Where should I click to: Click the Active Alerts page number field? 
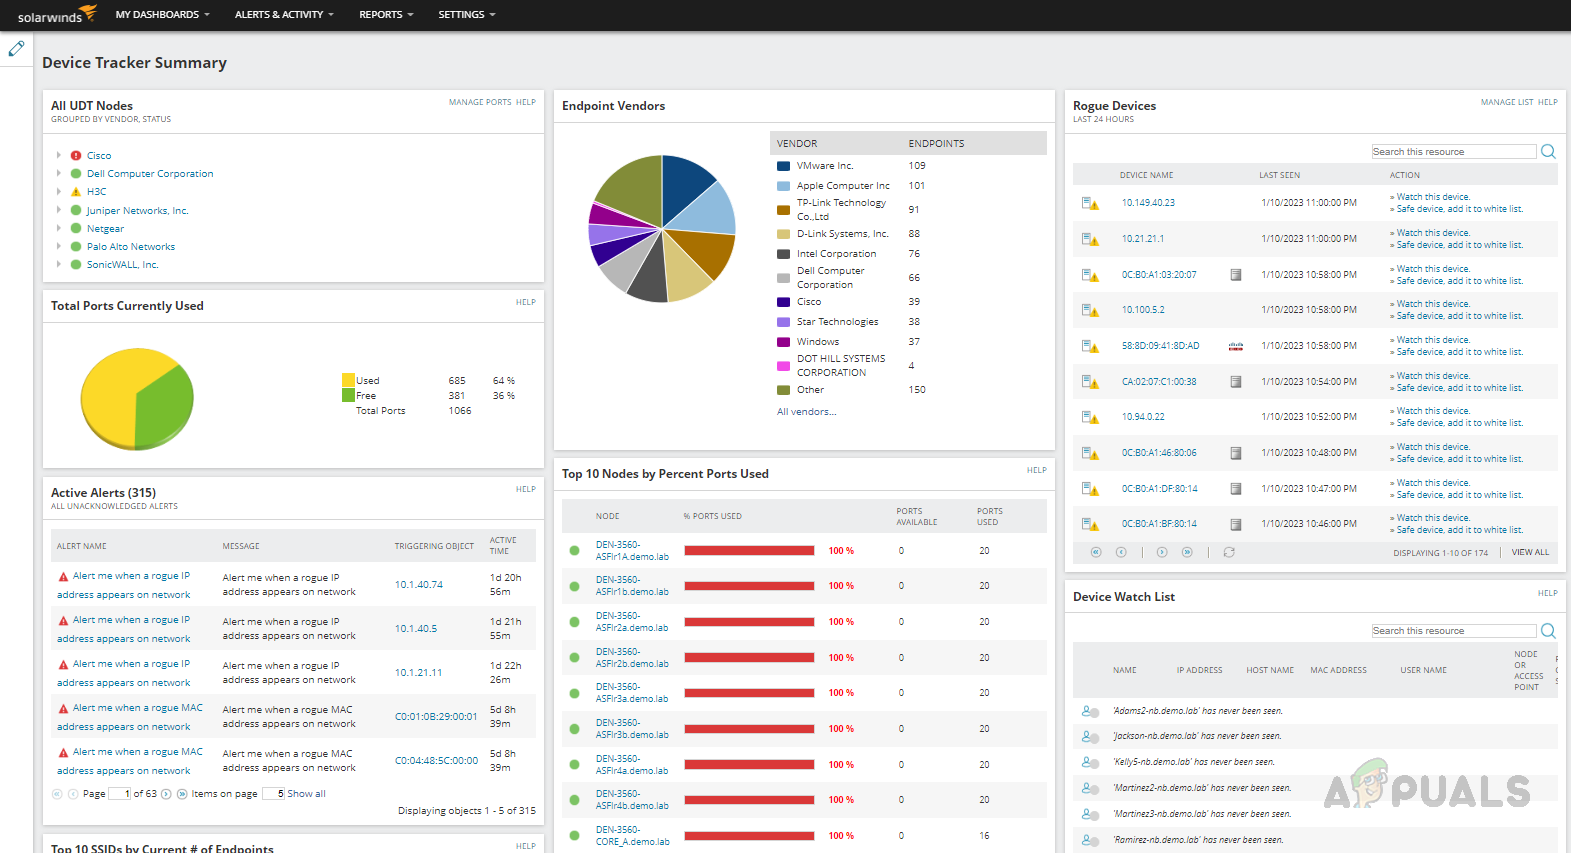pyautogui.click(x=120, y=794)
